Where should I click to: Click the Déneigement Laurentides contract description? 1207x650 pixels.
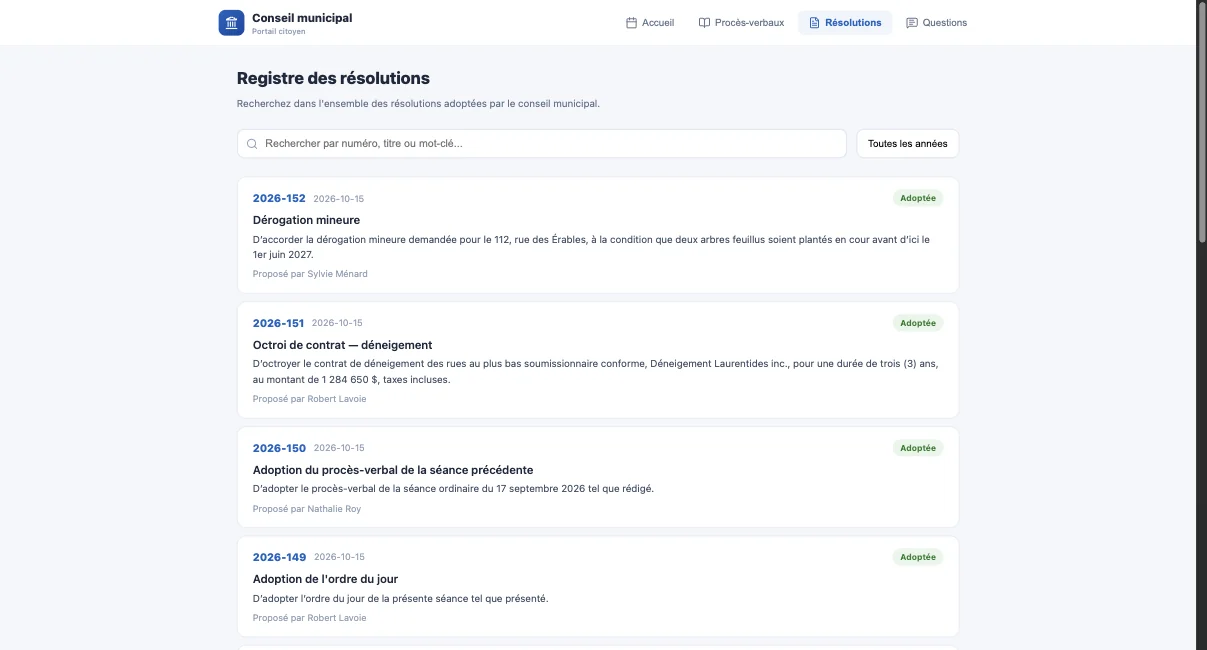point(595,372)
